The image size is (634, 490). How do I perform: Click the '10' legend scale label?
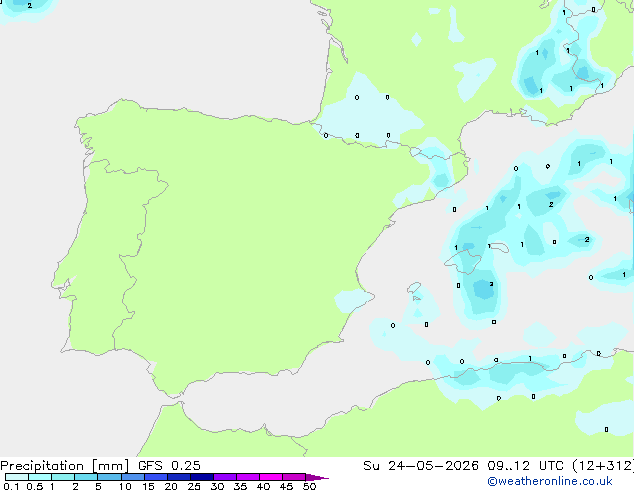[125, 486]
